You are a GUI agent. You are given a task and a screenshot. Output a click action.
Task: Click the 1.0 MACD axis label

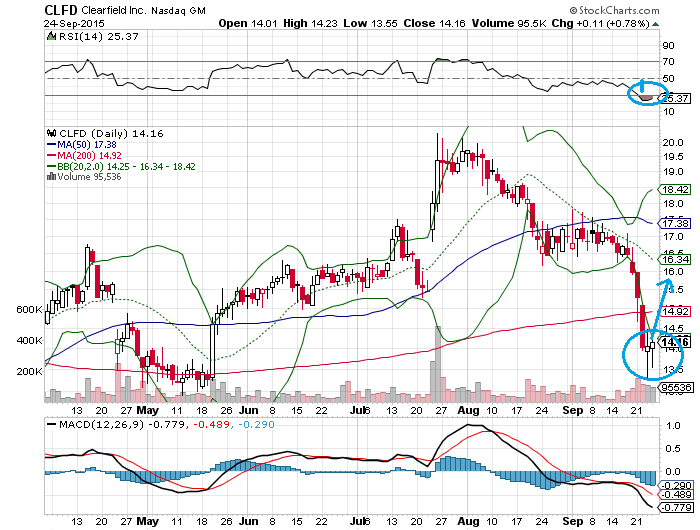point(673,426)
